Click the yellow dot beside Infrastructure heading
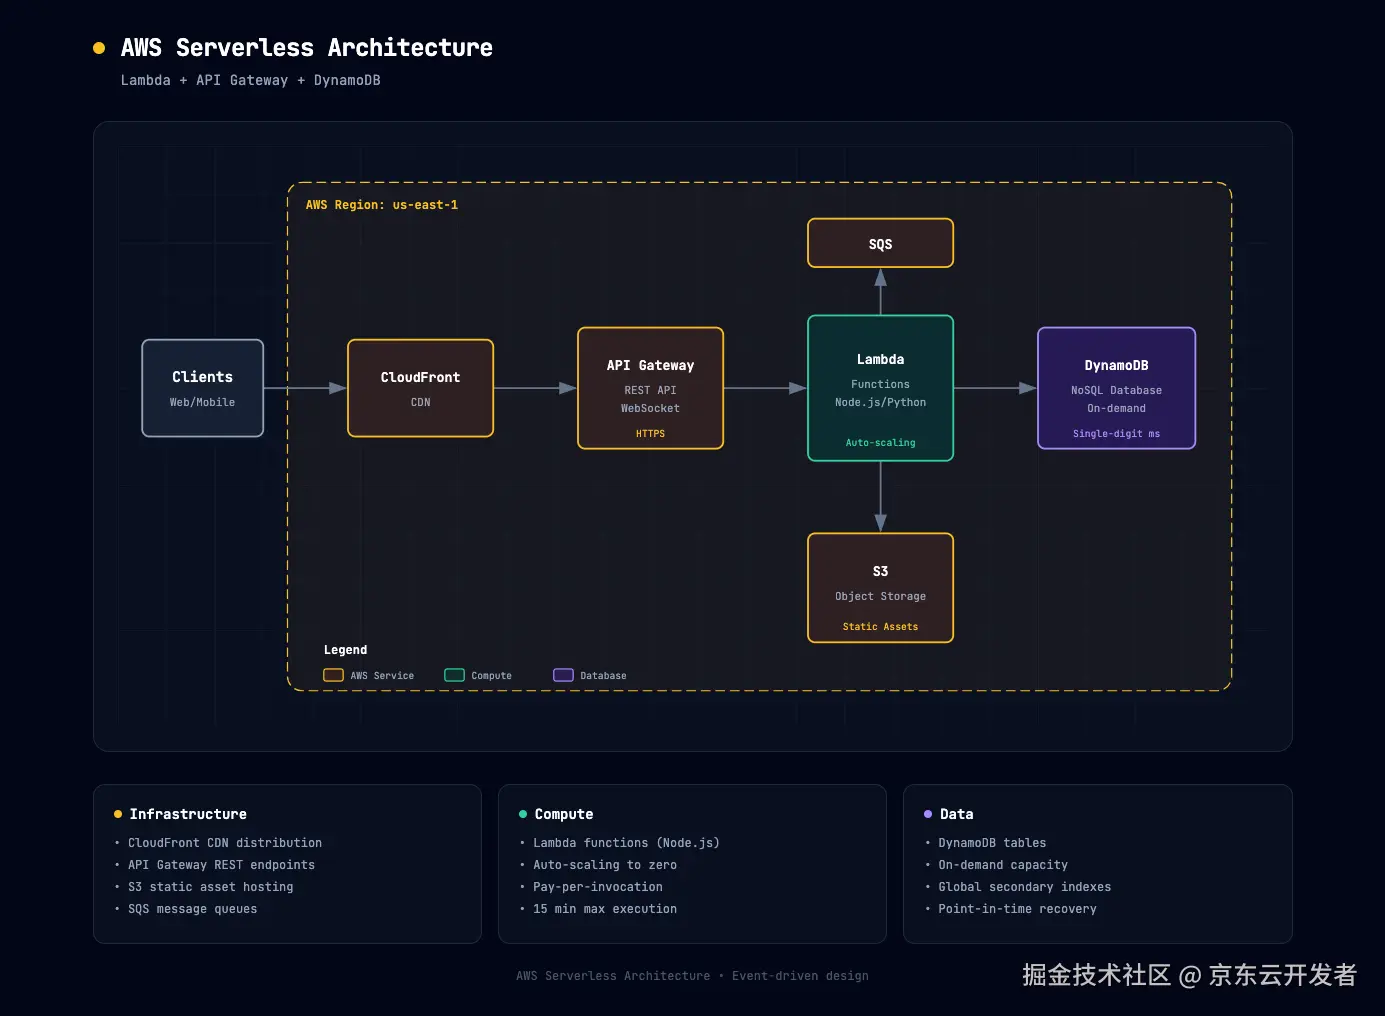 (x=118, y=814)
